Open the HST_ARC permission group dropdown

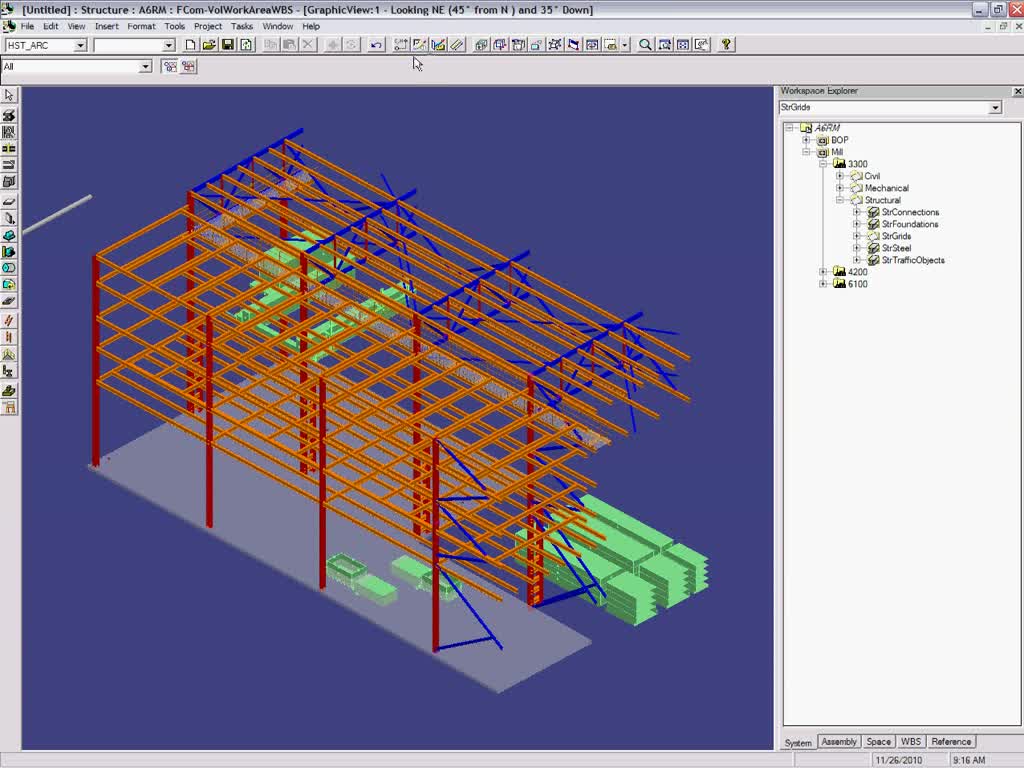click(80, 45)
